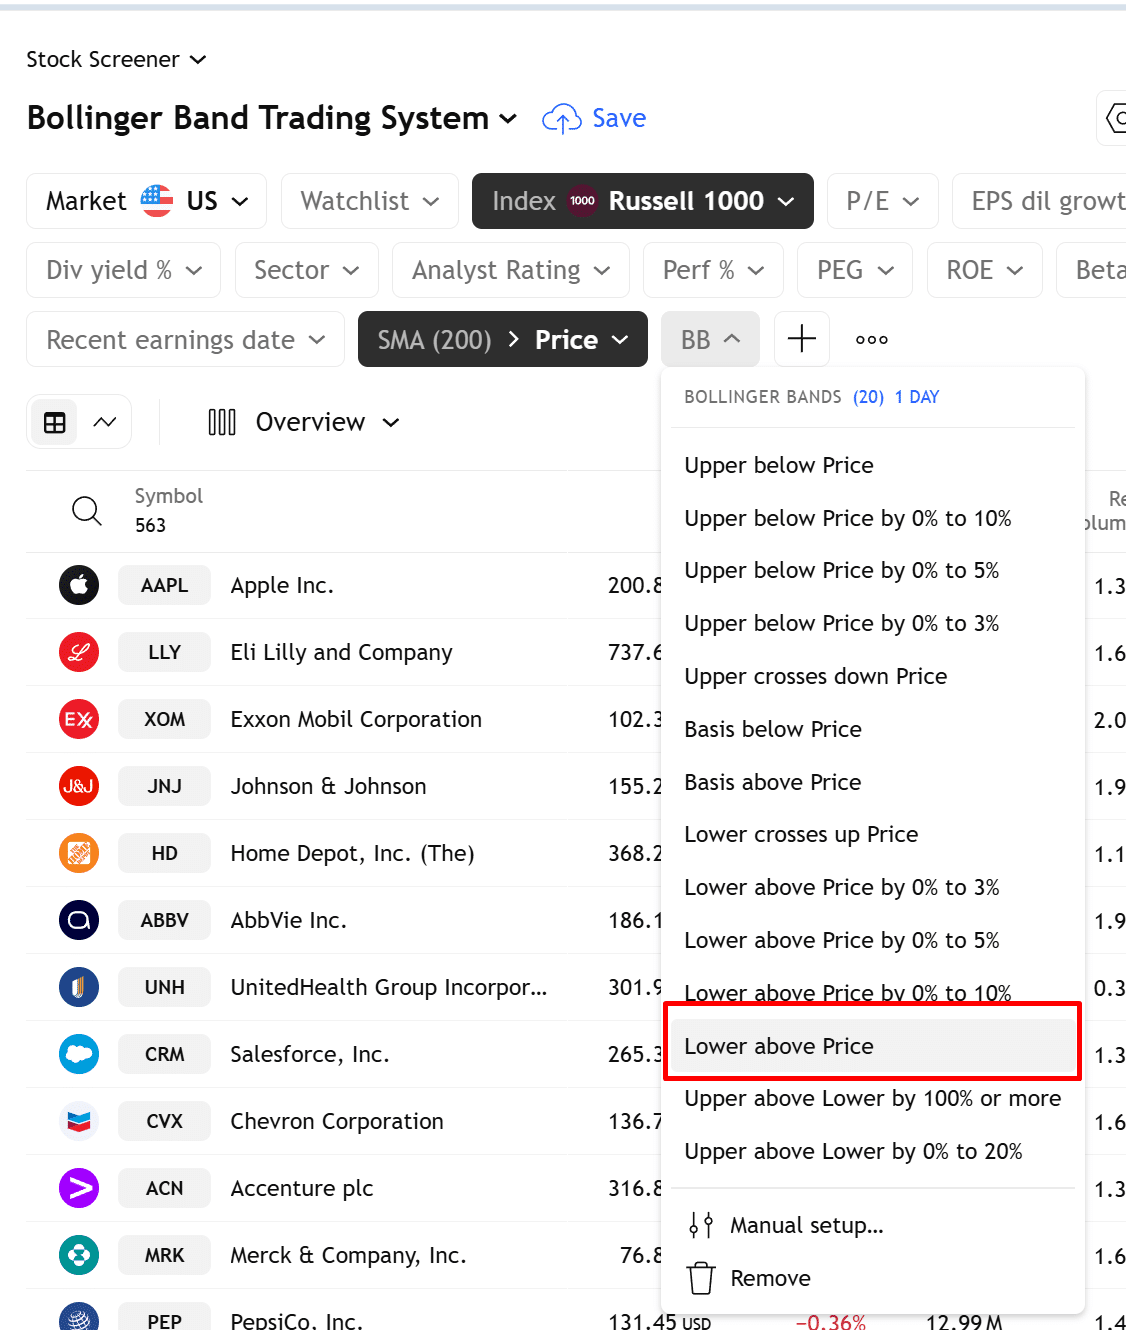Select Upper below Price option
Viewport: 1126px width, 1330px height.
tap(872, 465)
